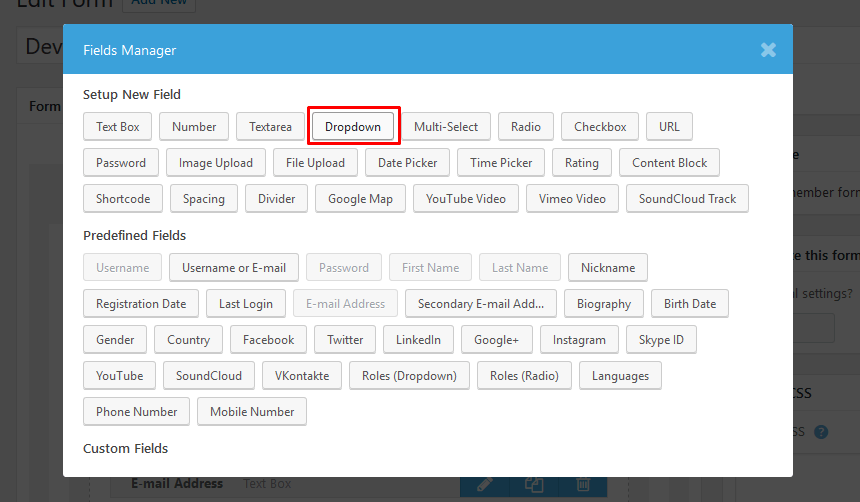This screenshot has height=502, width=860.
Task: Add the predefined YouTube profile field
Action: (120, 376)
